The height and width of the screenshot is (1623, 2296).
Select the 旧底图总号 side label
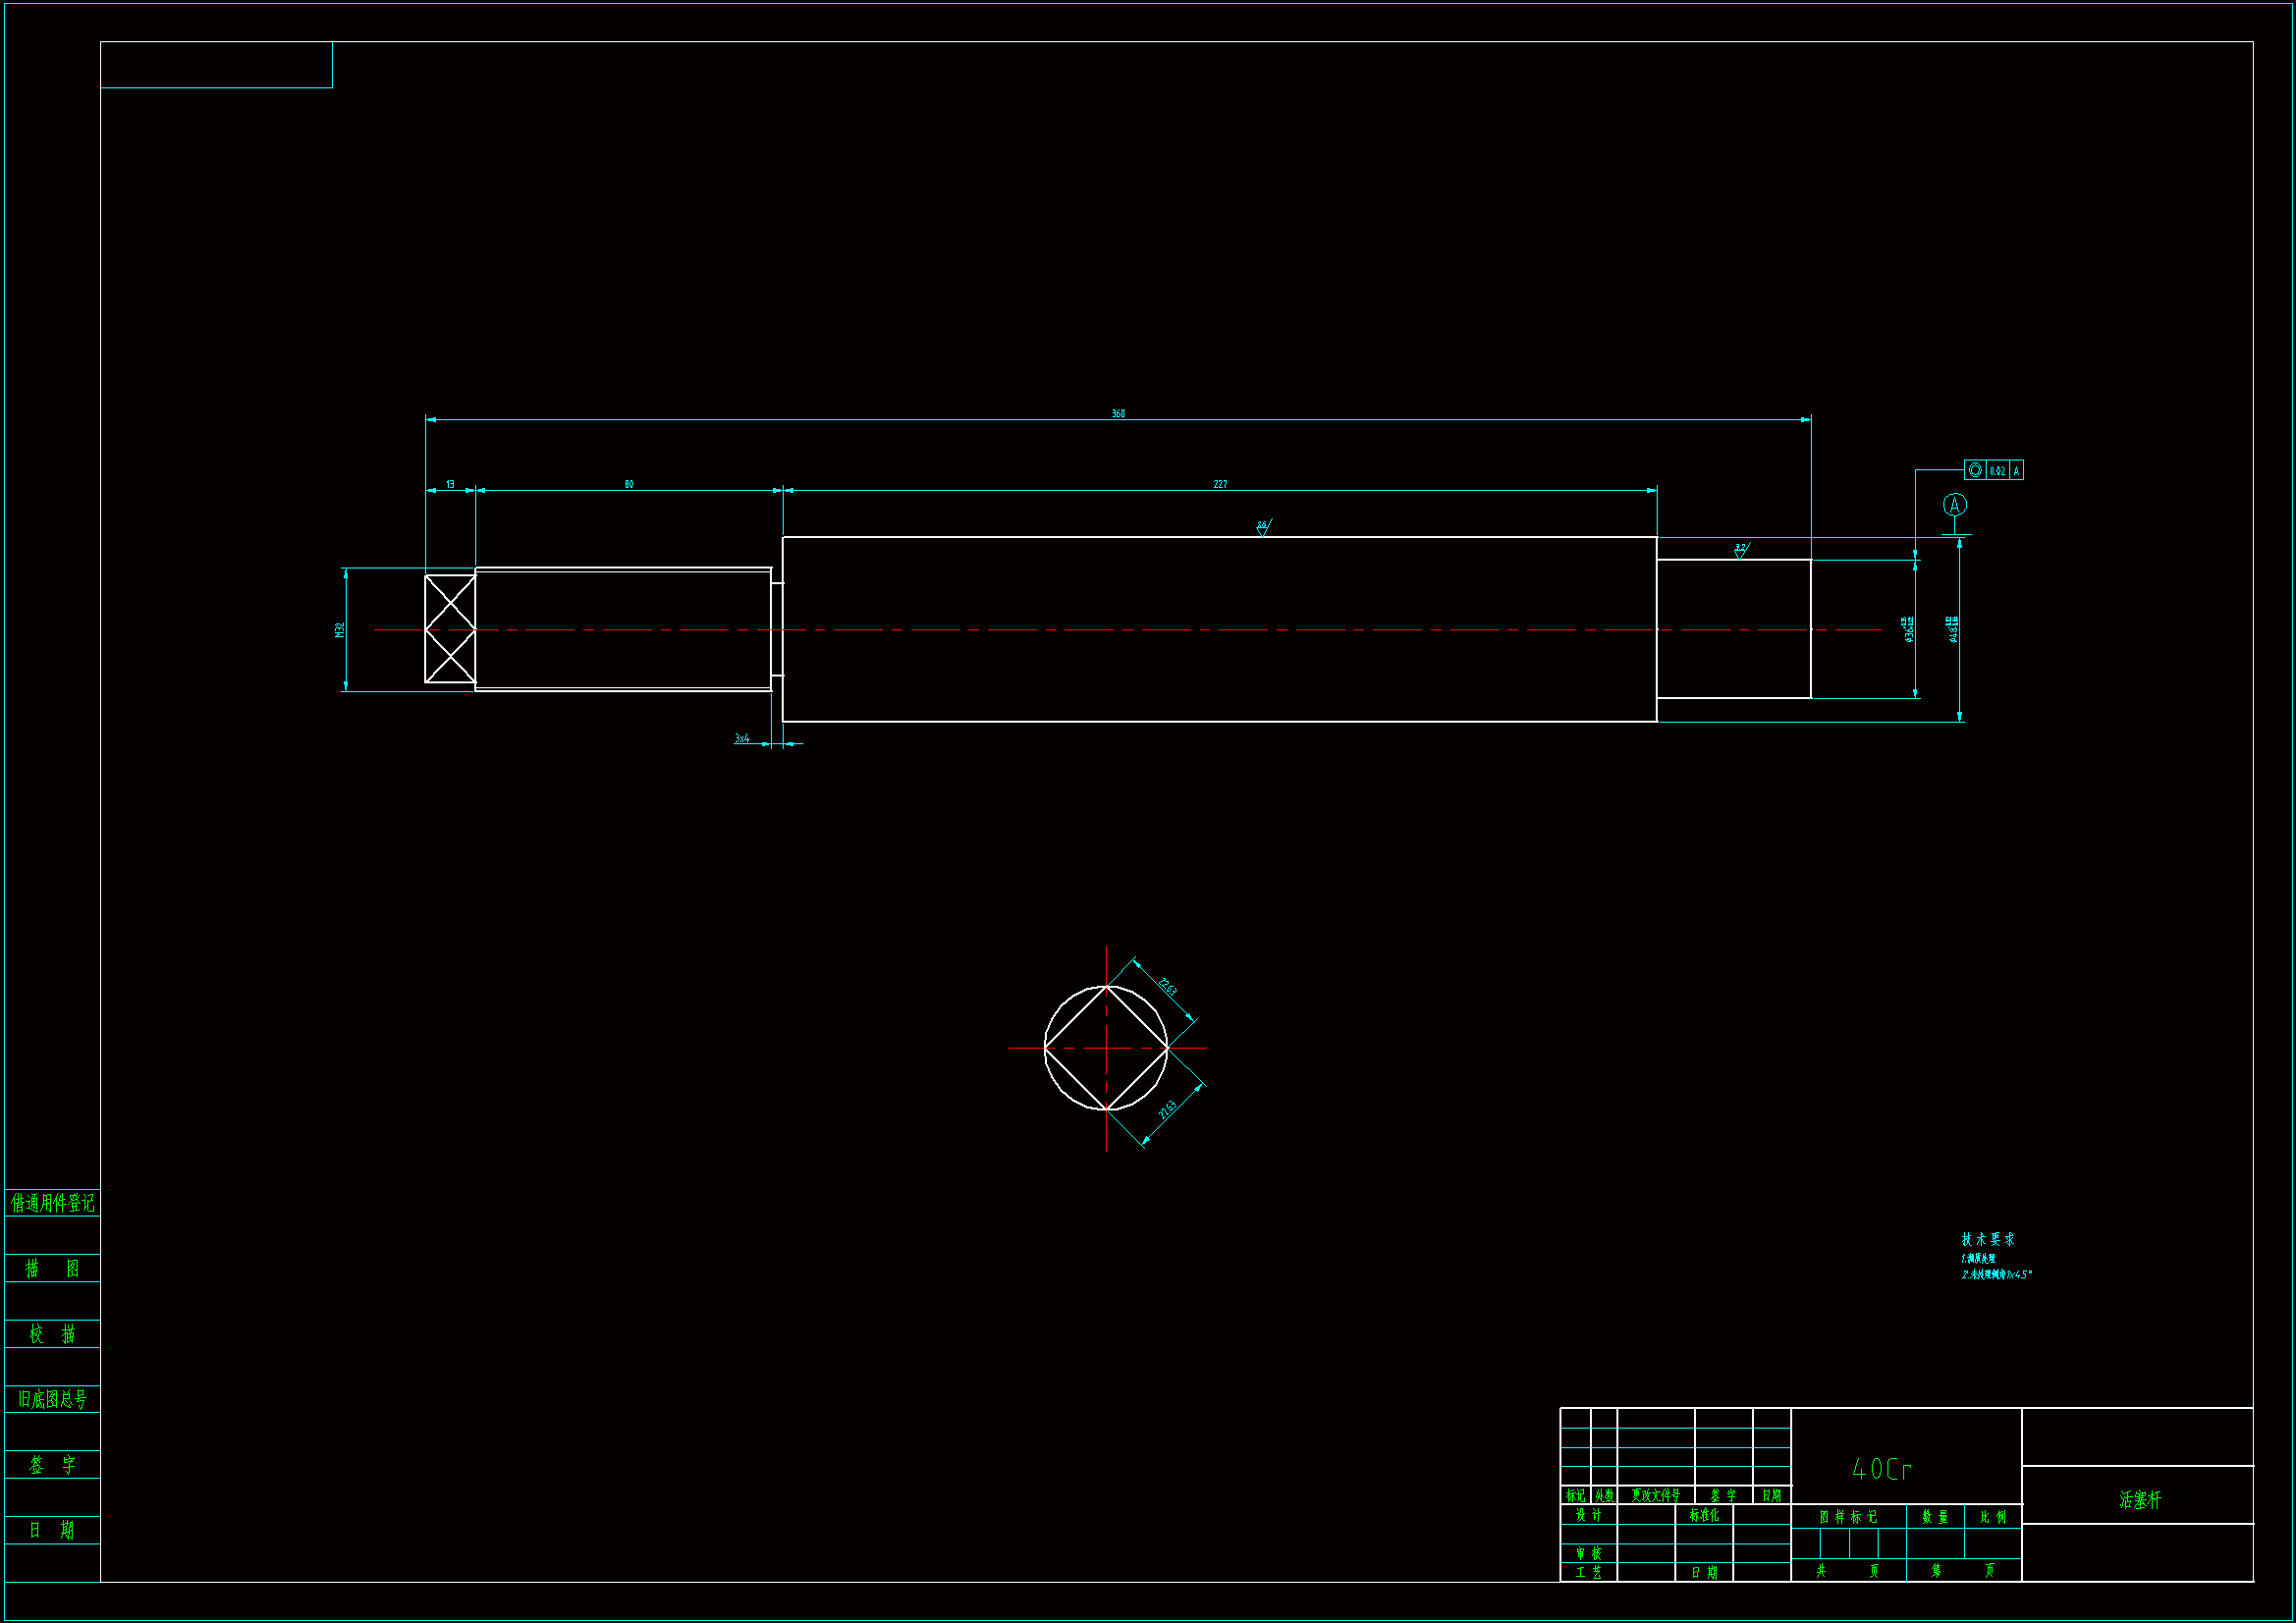[52, 1400]
